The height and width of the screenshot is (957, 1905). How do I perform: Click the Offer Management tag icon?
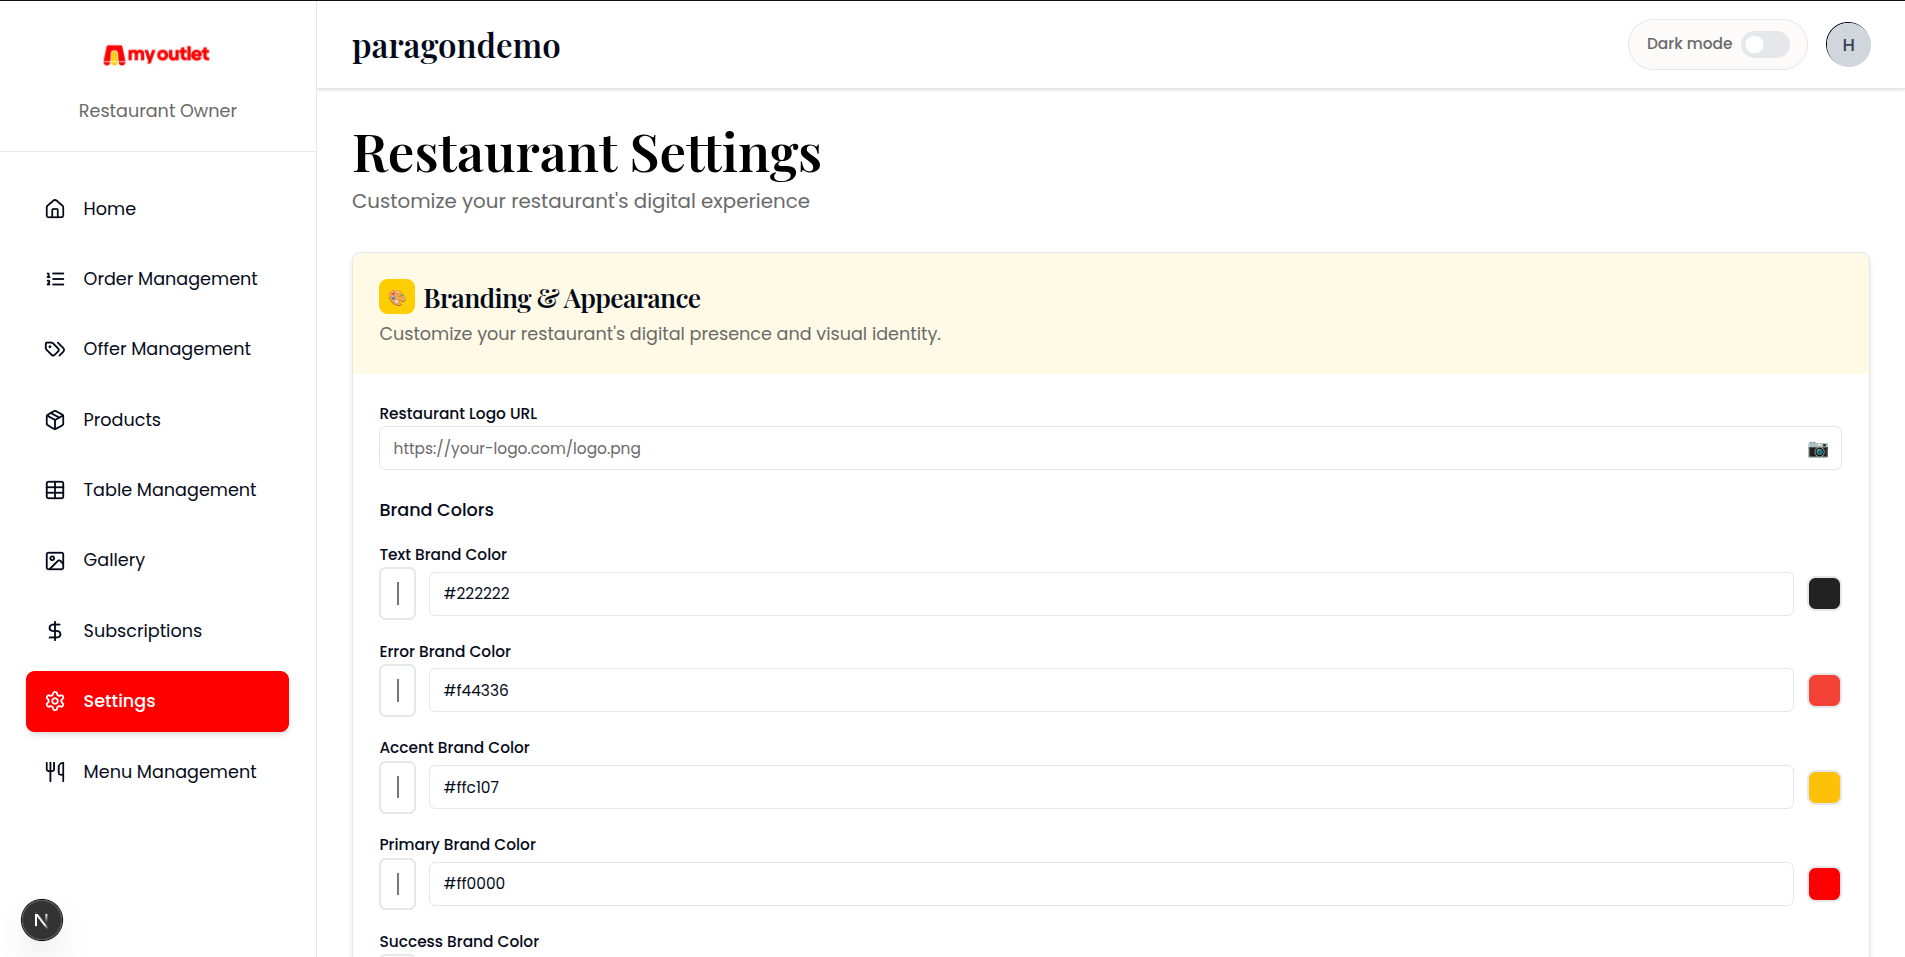click(55, 349)
